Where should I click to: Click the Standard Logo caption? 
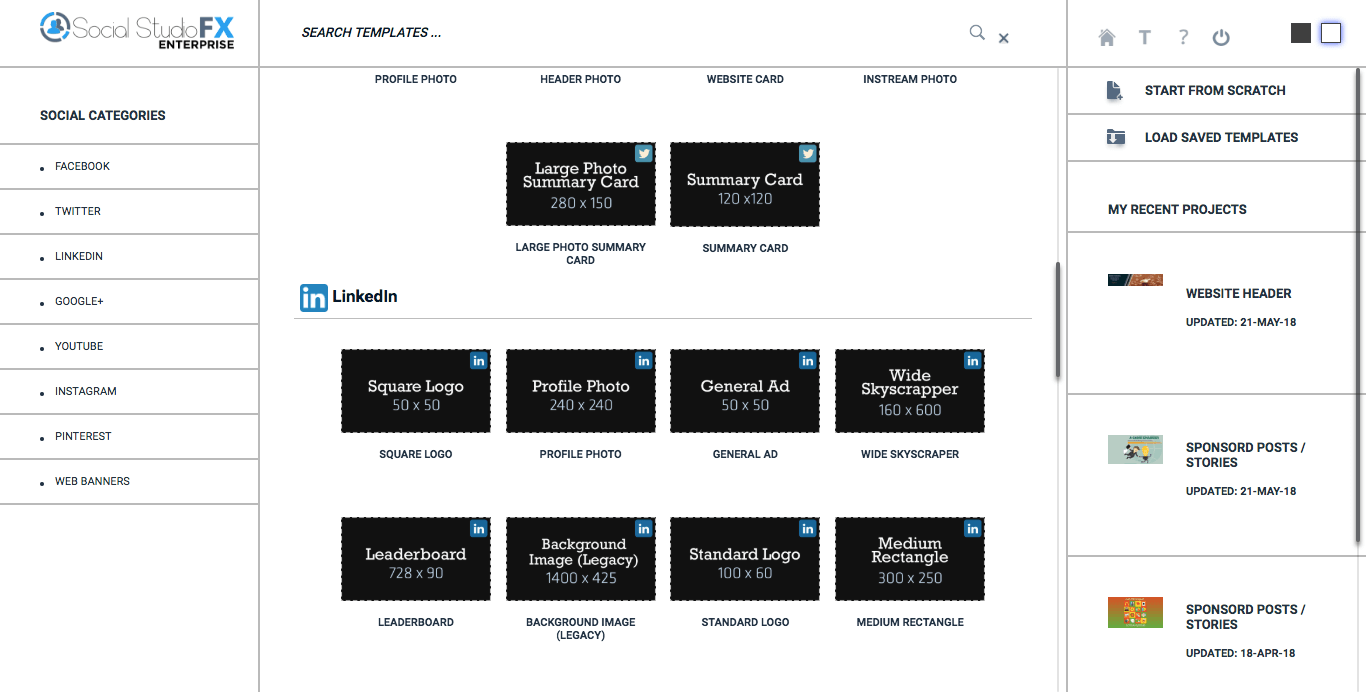coord(745,622)
